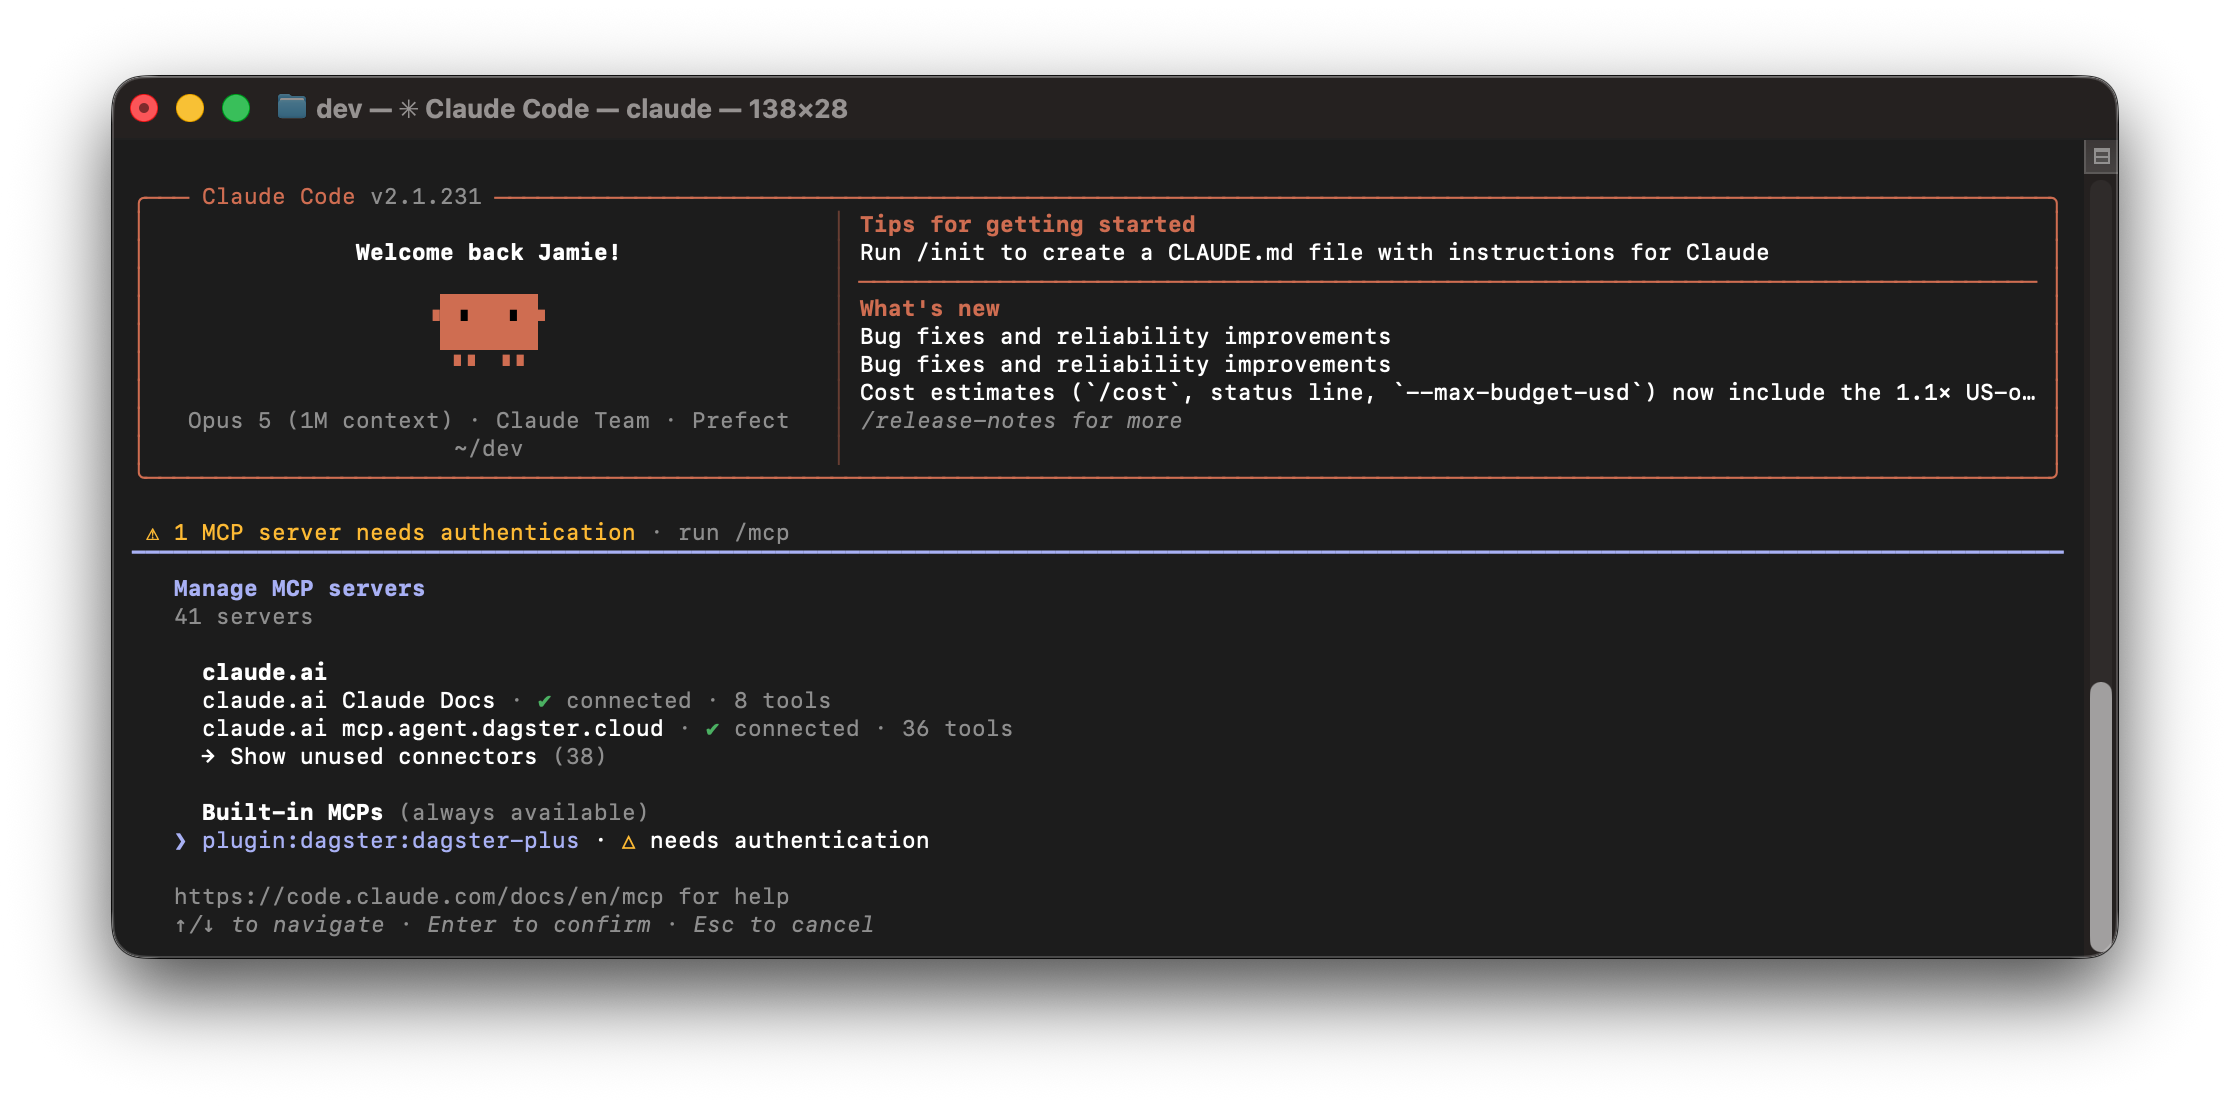Open the code.claude.com/docs/en/mcp help link

[418, 897]
